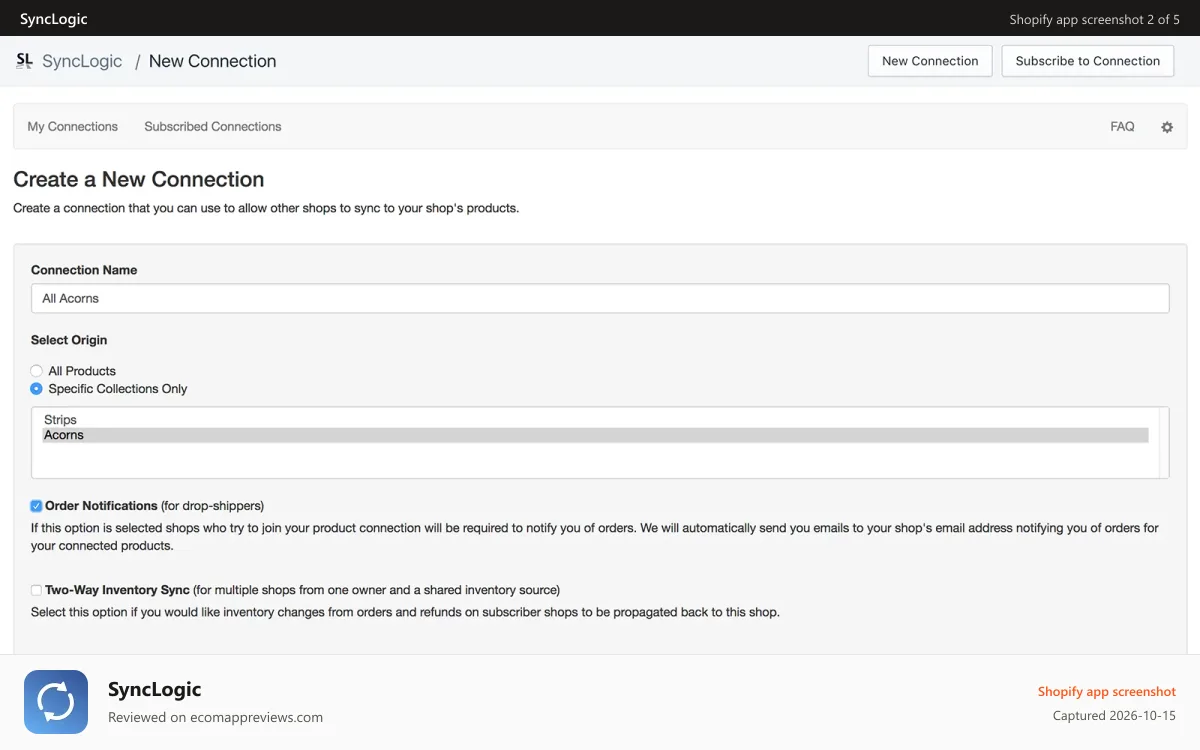Click the Subscribe to Connection button
1200x750 pixels.
point(1088,61)
